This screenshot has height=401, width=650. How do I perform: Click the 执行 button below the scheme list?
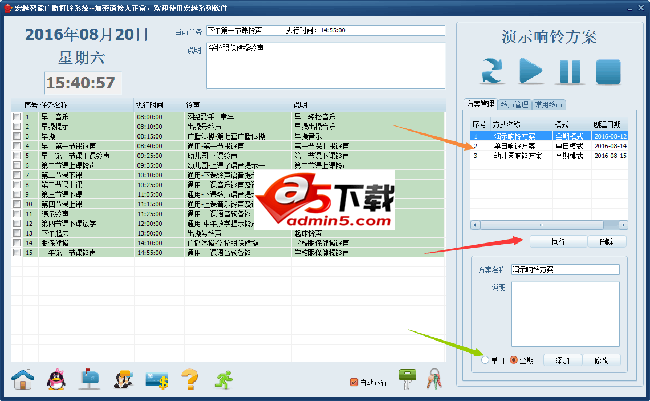(x=558, y=241)
